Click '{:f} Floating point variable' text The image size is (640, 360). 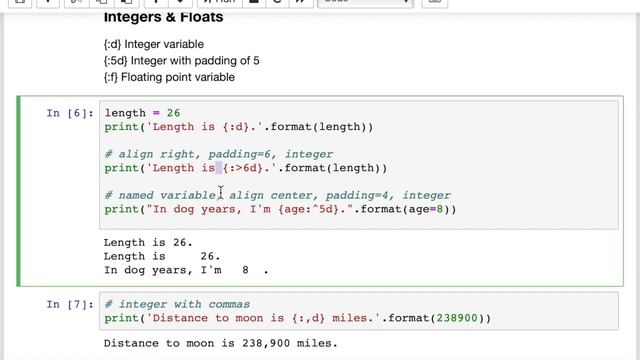coord(169,77)
